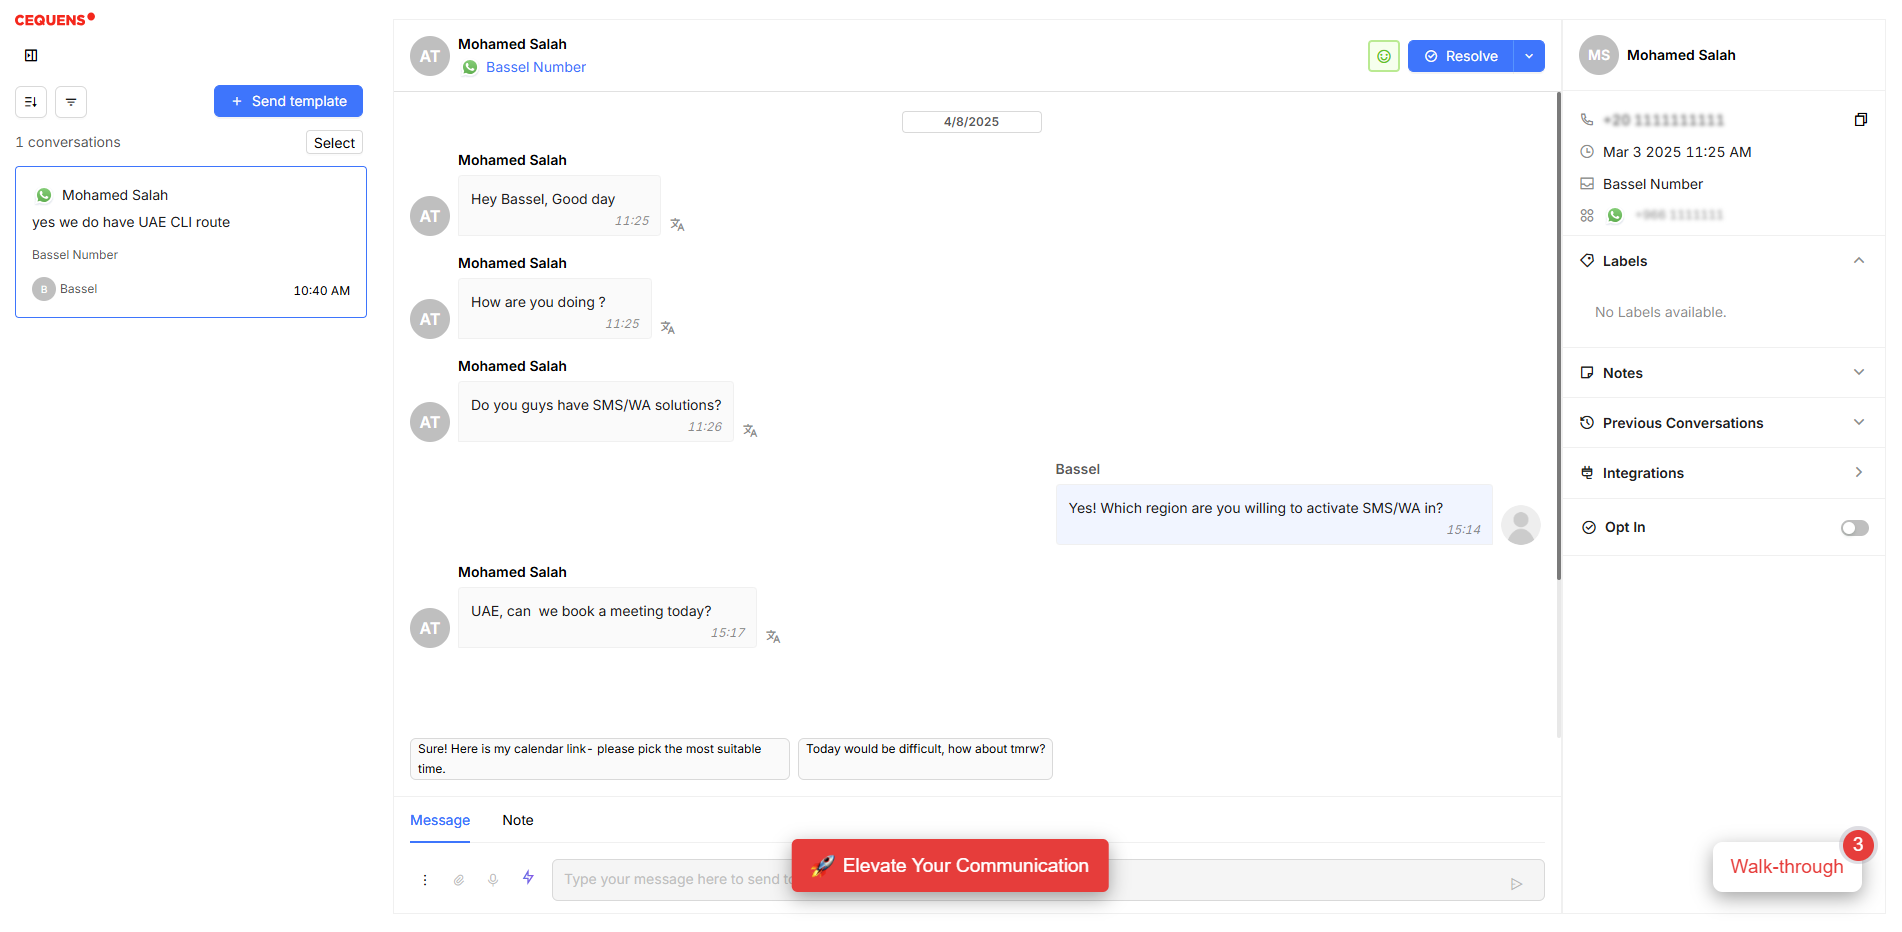The width and height of the screenshot is (1902, 932).
Task: Toggle the Opt In switch
Action: pos(1854,528)
